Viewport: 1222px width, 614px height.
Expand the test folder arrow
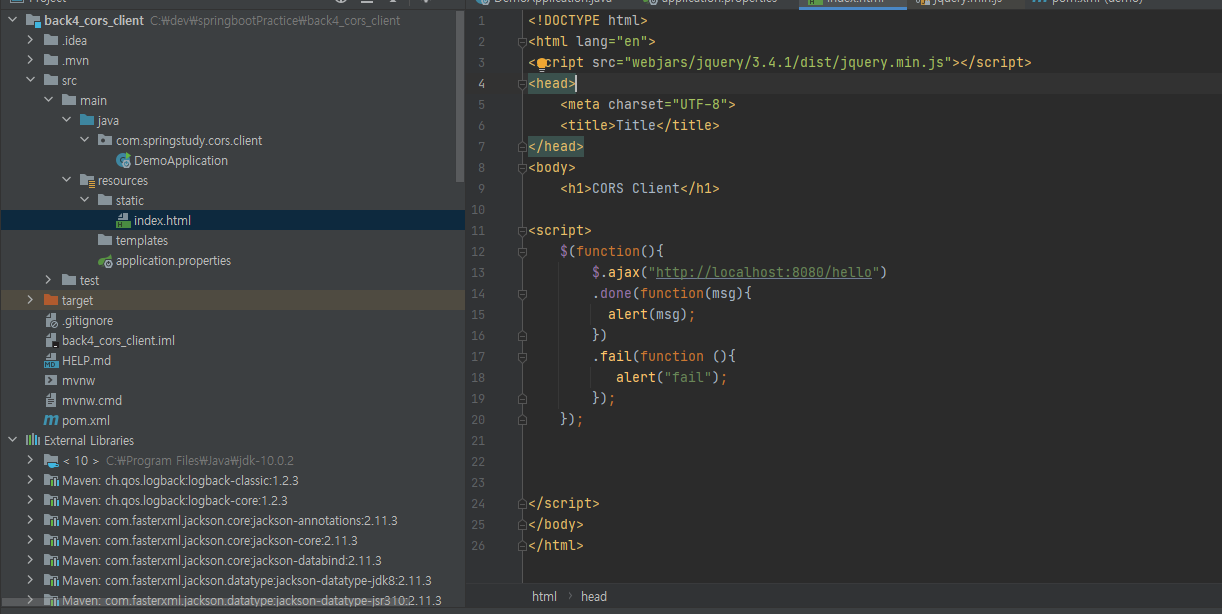49,280
